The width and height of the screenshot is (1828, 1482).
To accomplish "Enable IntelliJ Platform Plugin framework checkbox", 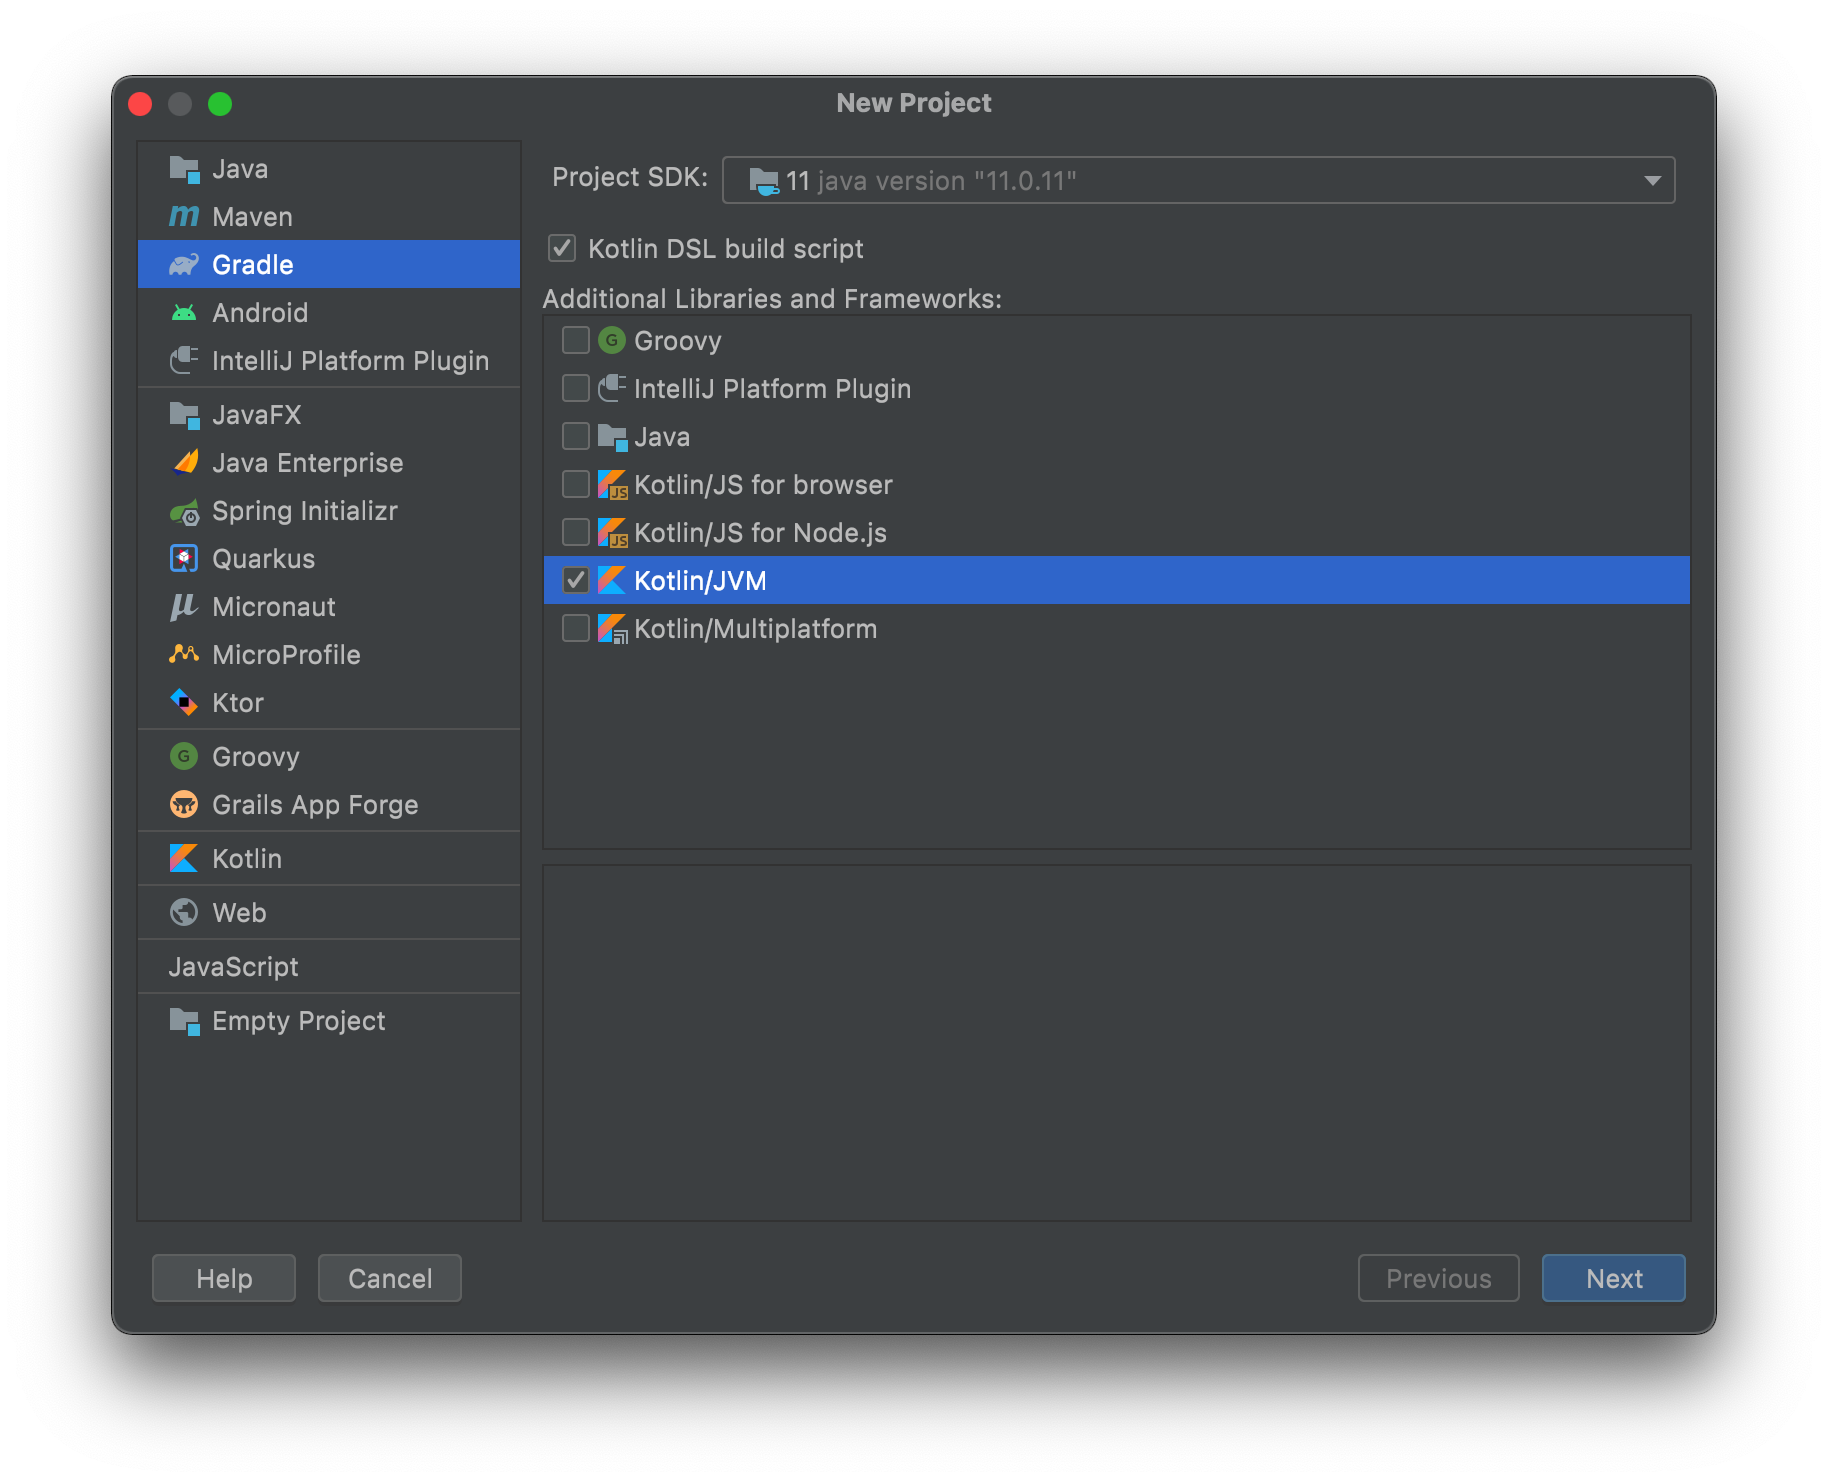I will 576,388.
